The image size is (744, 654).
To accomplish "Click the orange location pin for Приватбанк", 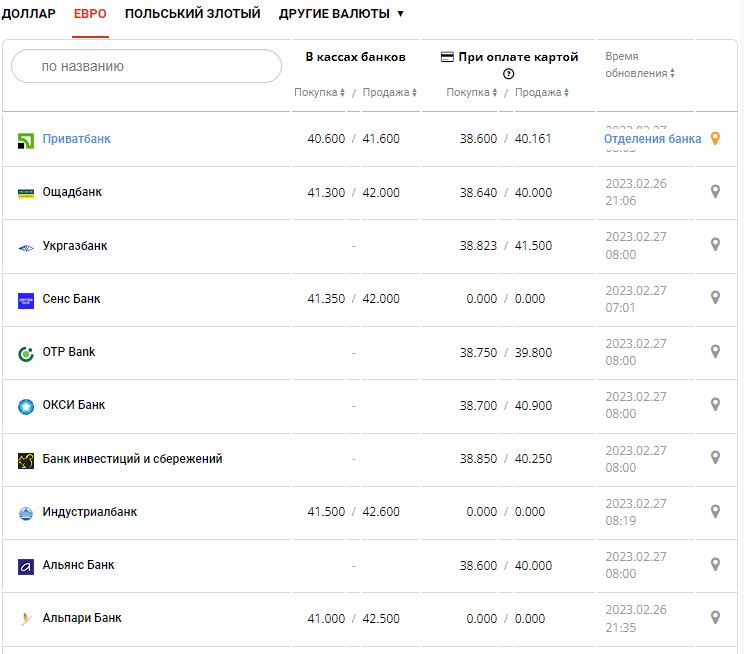I will [715, 139].
